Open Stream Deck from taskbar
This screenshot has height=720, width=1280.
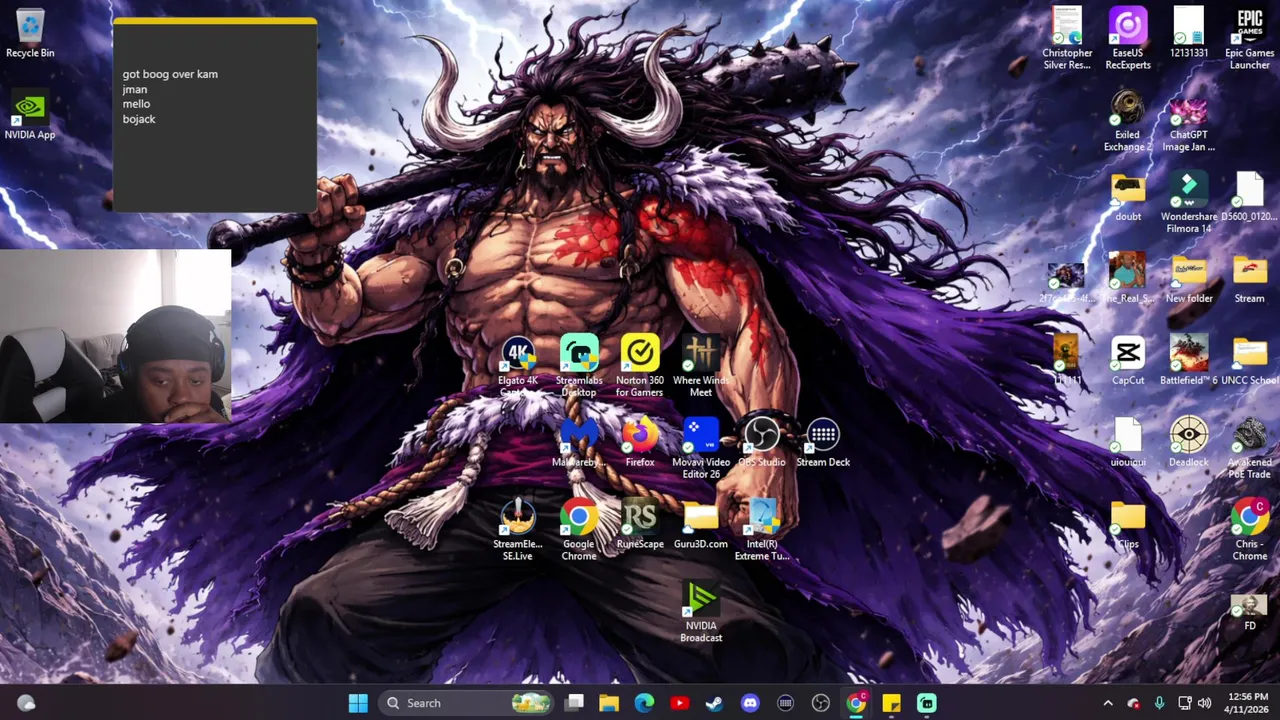[786, 703]
